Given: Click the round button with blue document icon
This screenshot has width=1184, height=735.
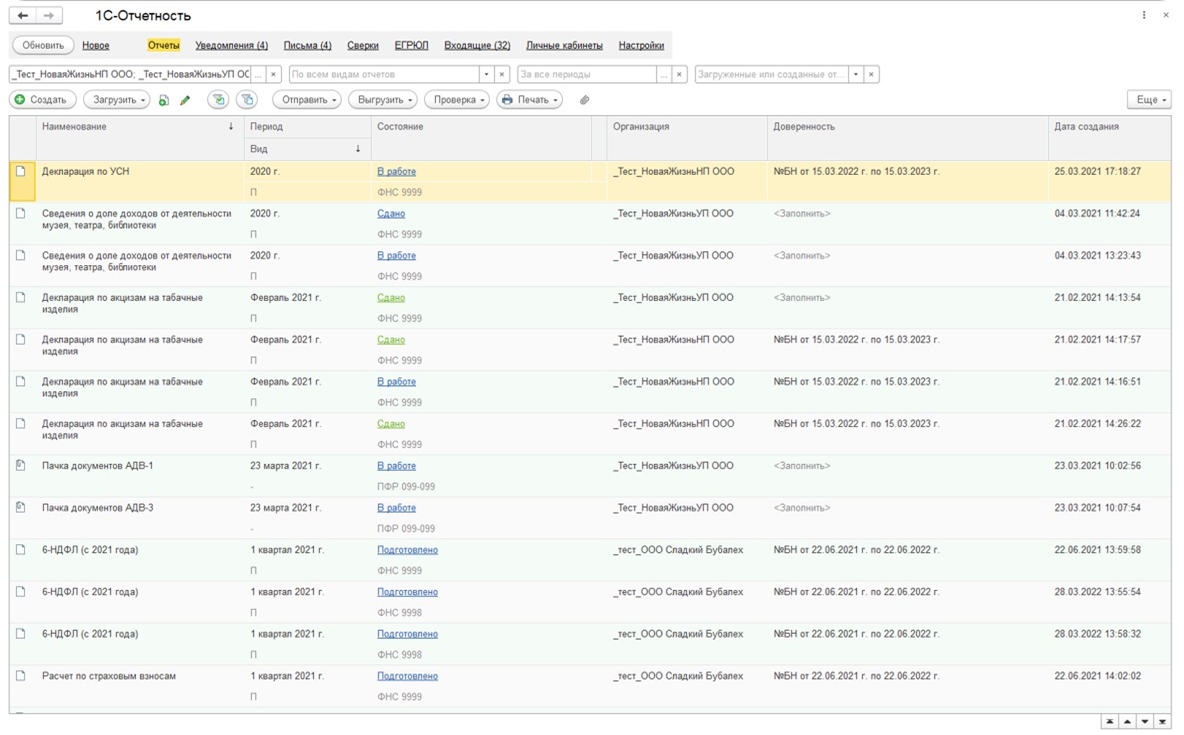Looking at the screenshot, I should pos(247,100).
